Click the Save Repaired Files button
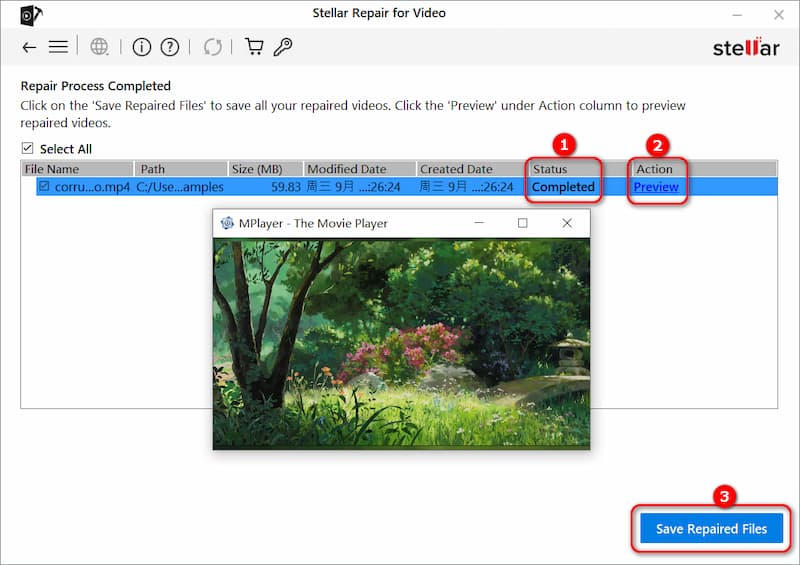This screenshot has width=800, height=565. tap(711, 529)
